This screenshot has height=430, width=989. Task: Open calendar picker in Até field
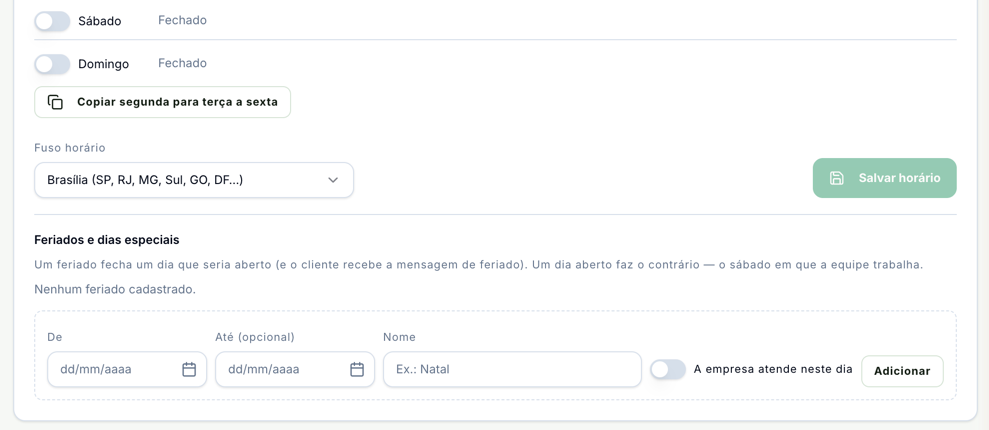[357, 369]
